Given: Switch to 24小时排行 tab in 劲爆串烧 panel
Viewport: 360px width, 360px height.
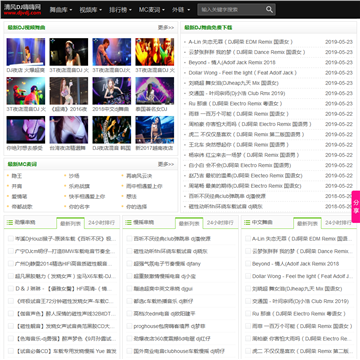Looking at the screenshot, I should [101, 223].
